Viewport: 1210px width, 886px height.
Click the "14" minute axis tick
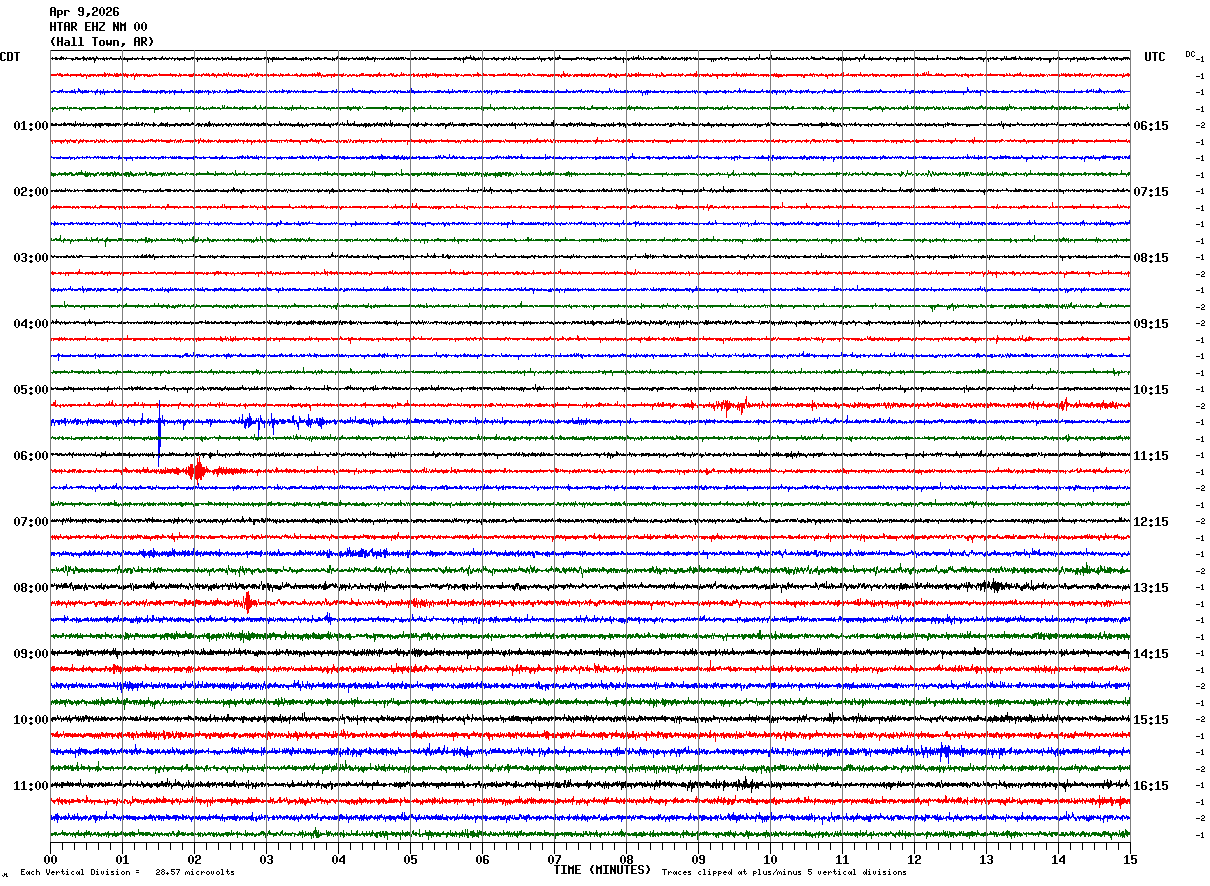pyautogui.click(x=1058, y=859)
